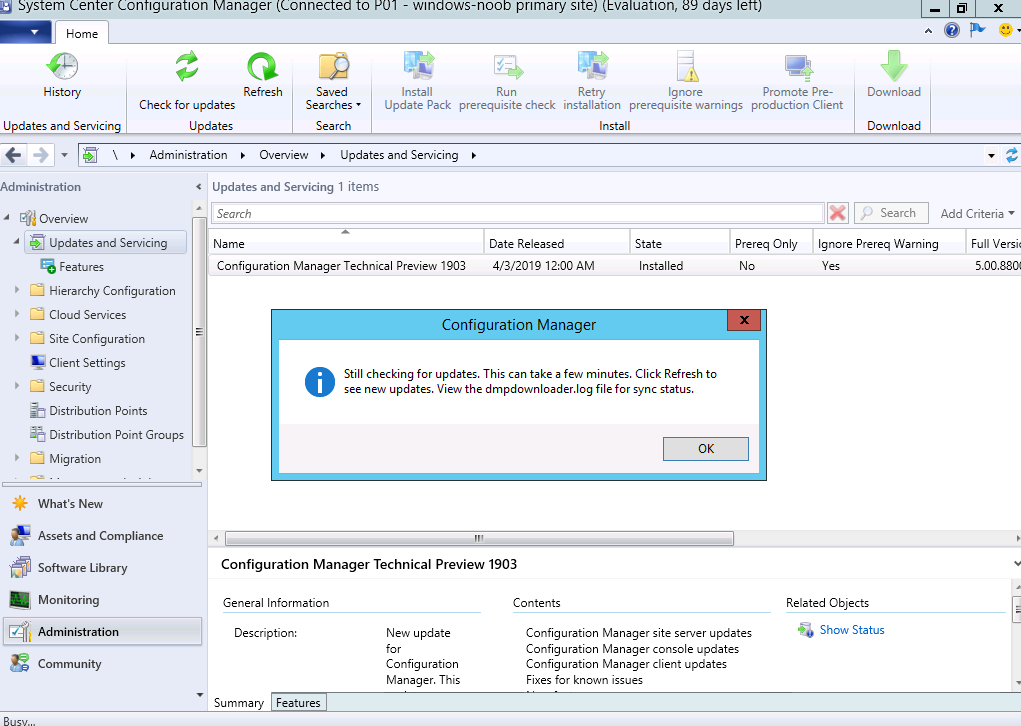
Task: Select Configuration Manager Technical Preview 1903 row
Action: pos(615,266)
